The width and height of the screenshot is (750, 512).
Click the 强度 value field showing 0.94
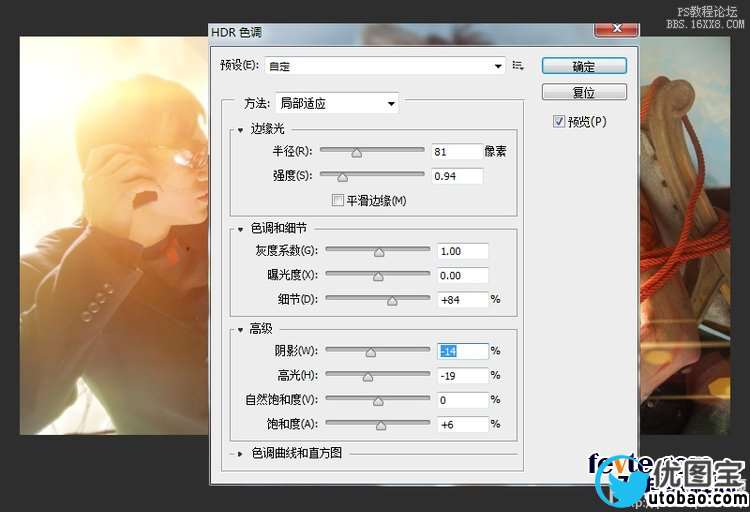coord(457,176)
